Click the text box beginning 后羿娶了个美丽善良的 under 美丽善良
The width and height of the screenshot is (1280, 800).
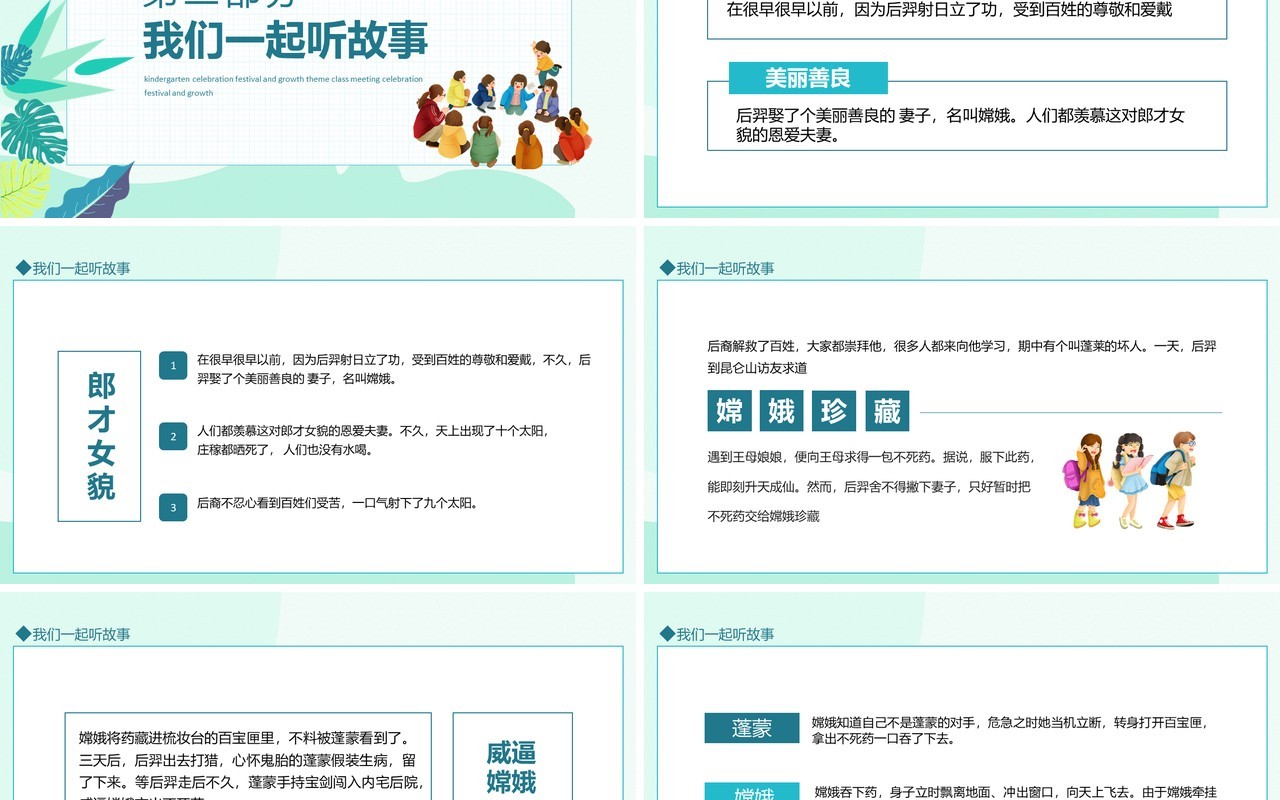[966, 116]
